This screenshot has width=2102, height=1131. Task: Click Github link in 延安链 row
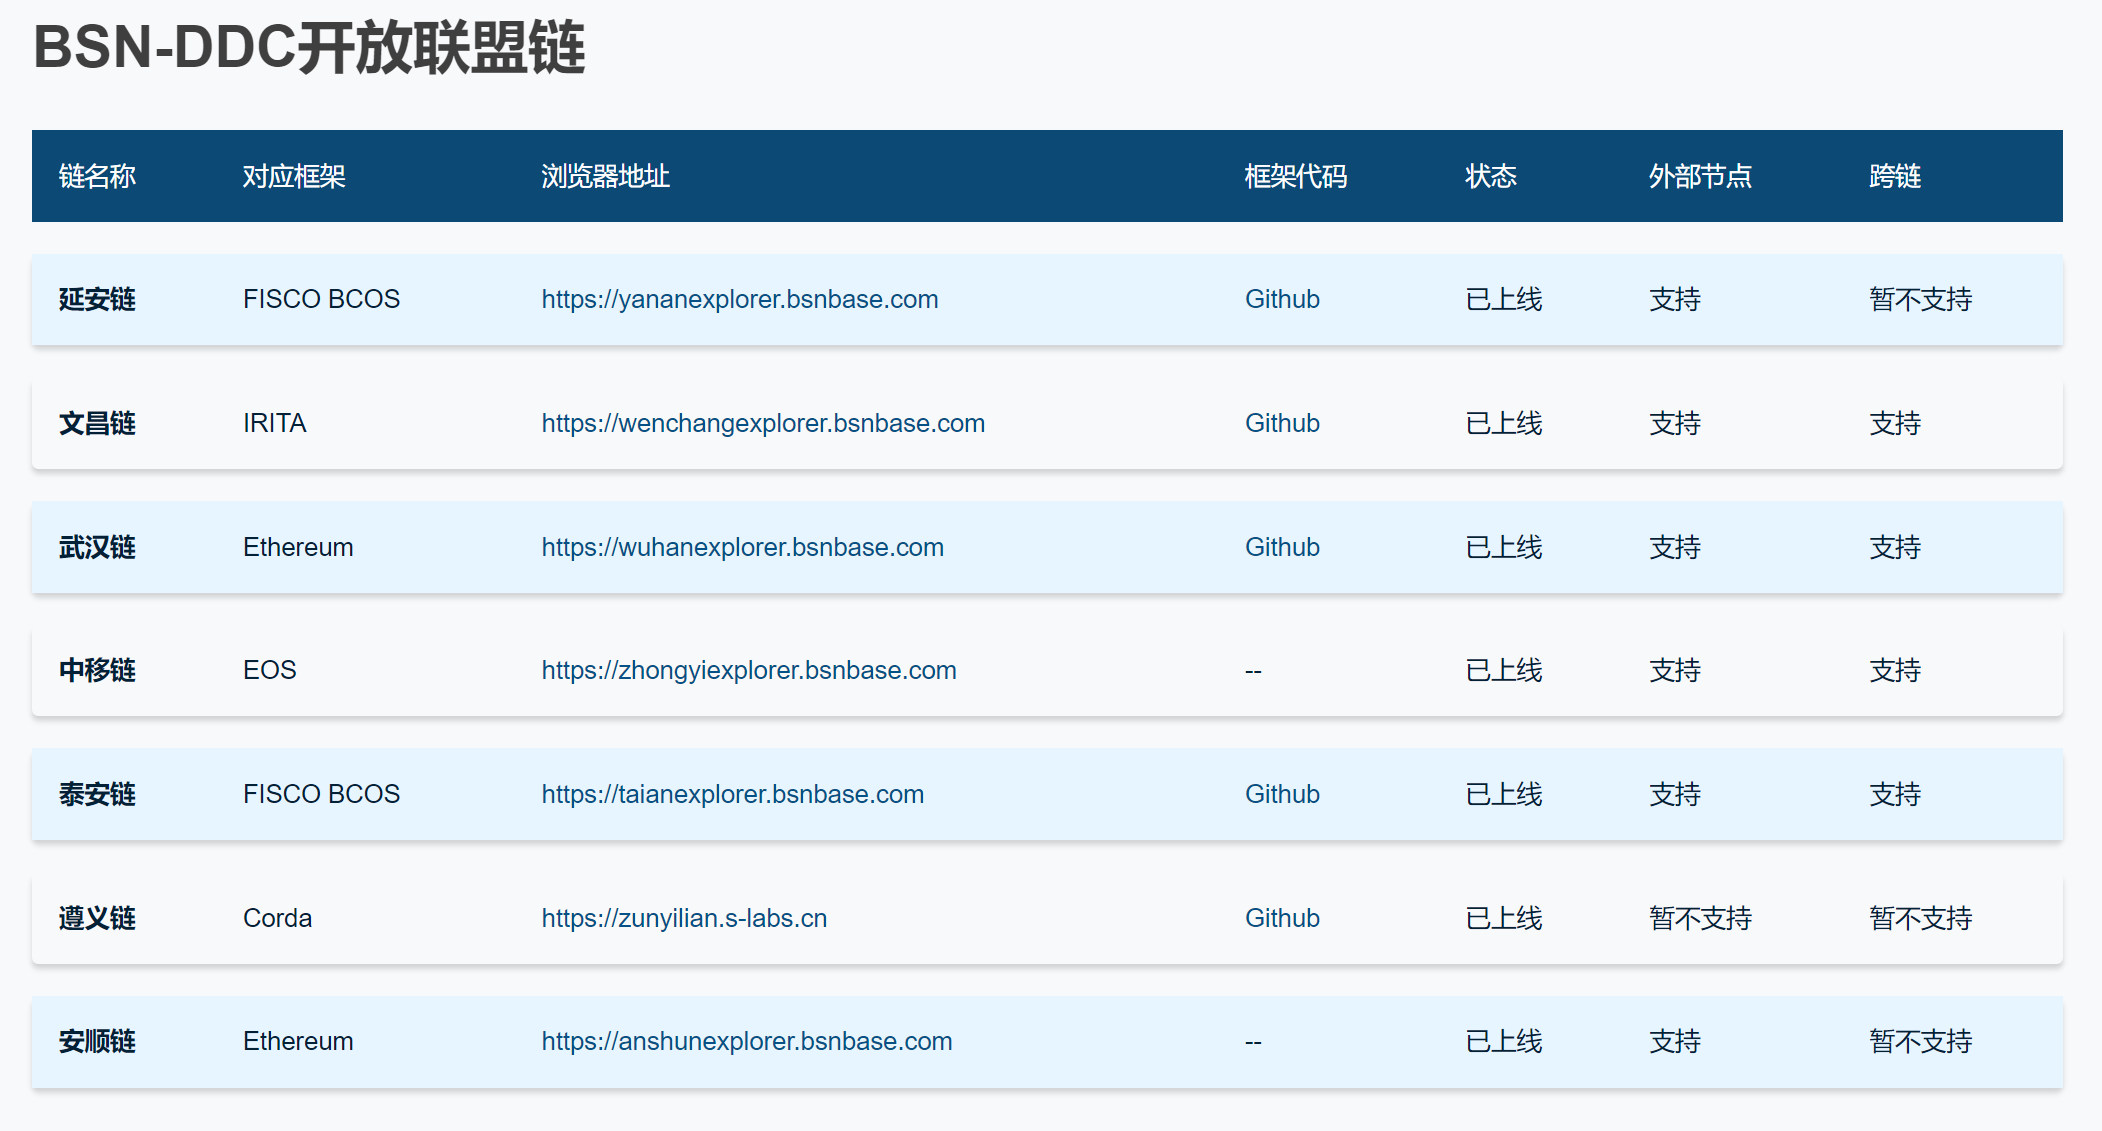coord(1281,299)
